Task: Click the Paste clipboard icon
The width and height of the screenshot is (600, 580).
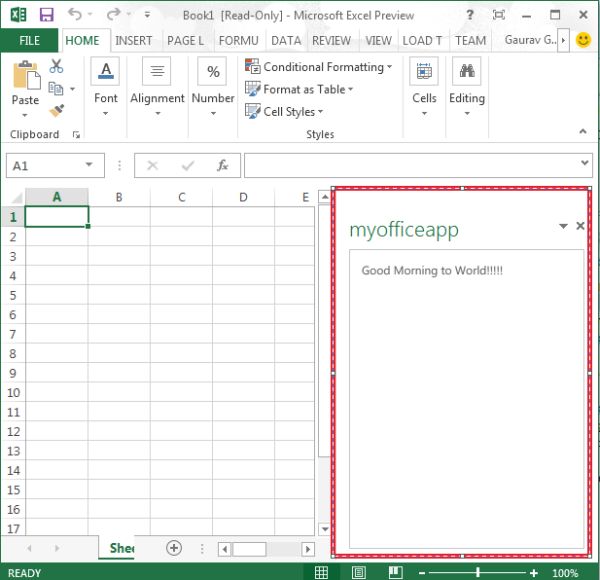Action: pyautogui.click(x=26, y=75)
